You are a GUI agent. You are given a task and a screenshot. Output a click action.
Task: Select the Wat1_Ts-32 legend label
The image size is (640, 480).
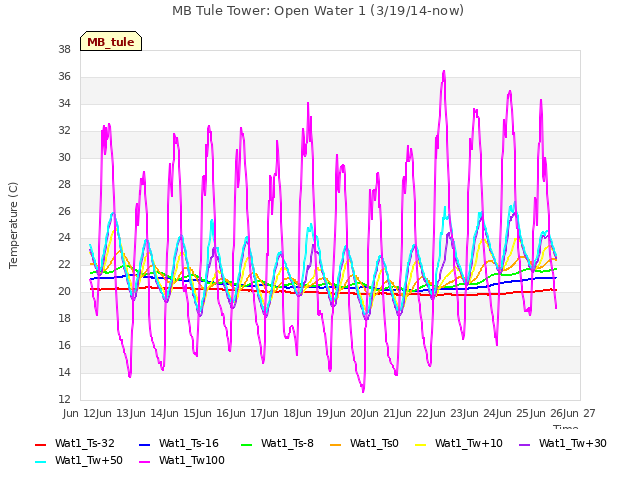coord(85,443)
